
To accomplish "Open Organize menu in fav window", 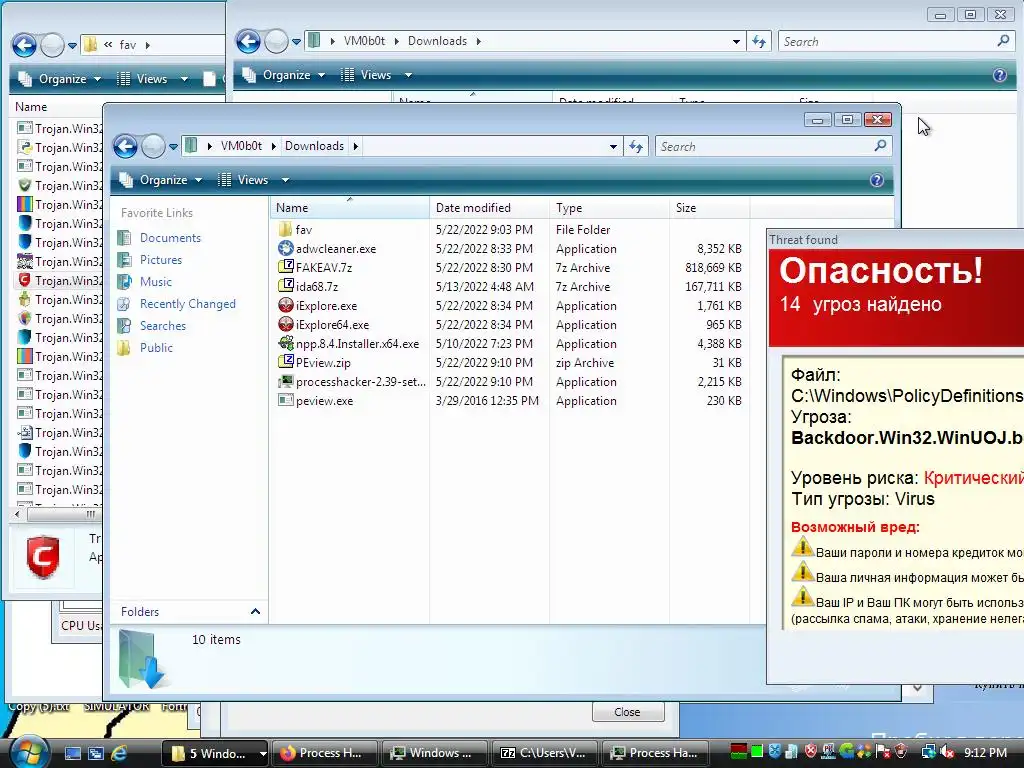I will coord(60,79).
